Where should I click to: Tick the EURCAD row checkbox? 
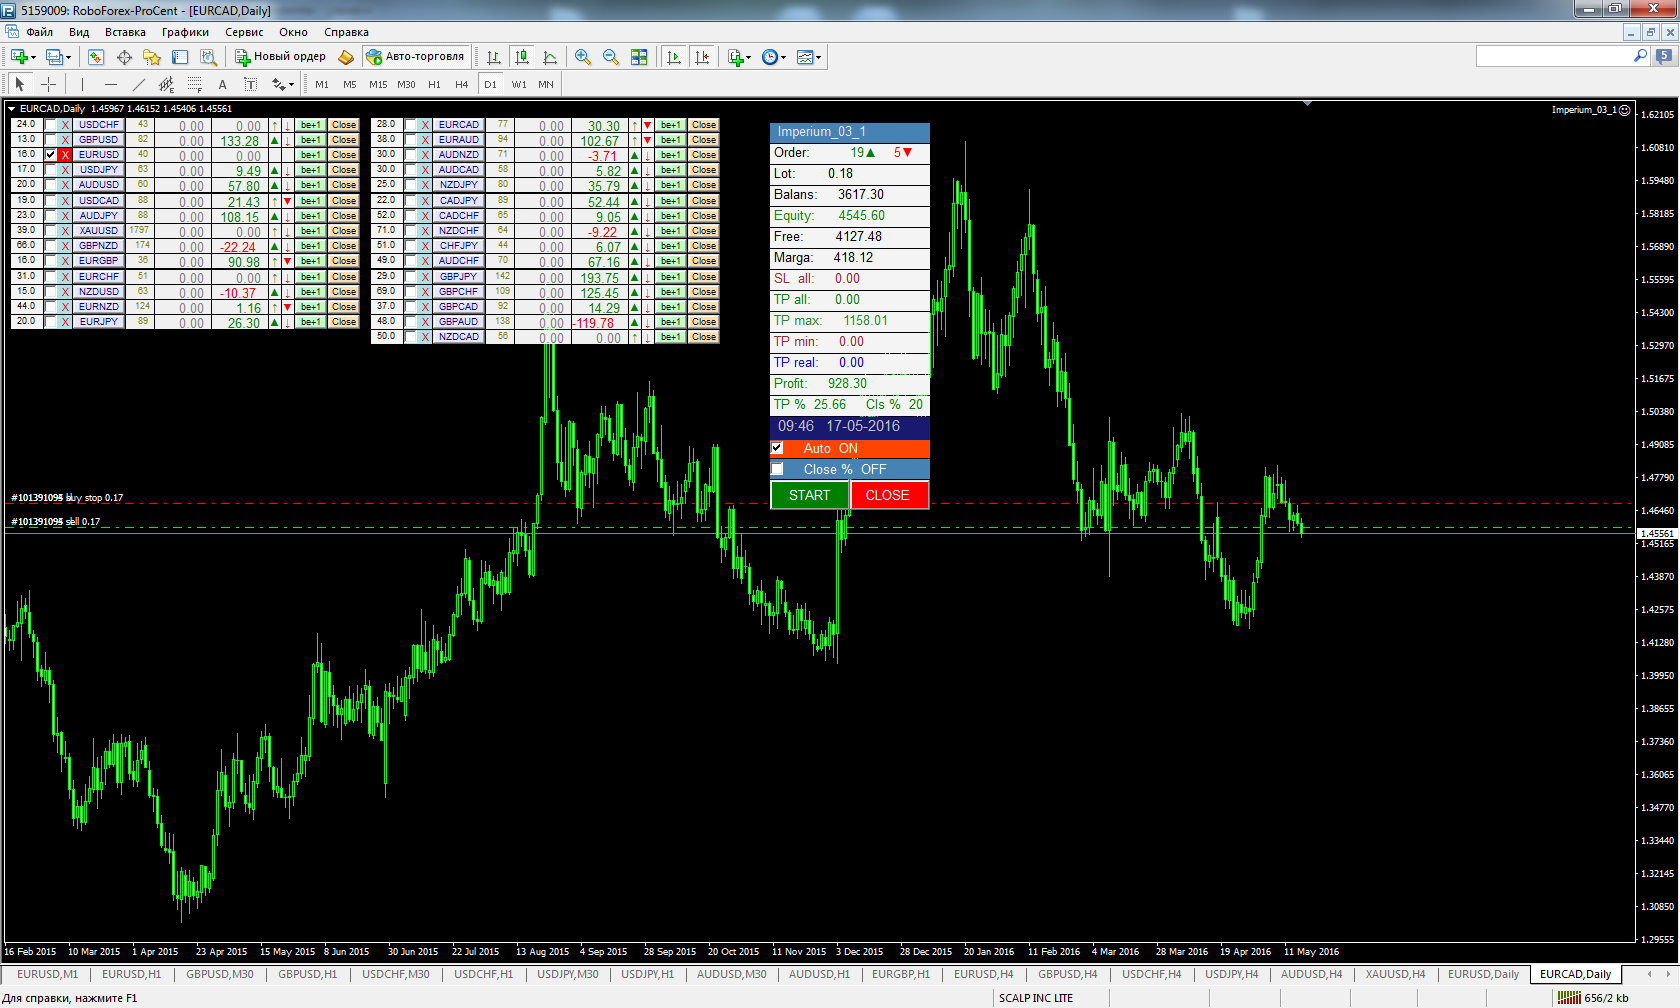(410, 125)
